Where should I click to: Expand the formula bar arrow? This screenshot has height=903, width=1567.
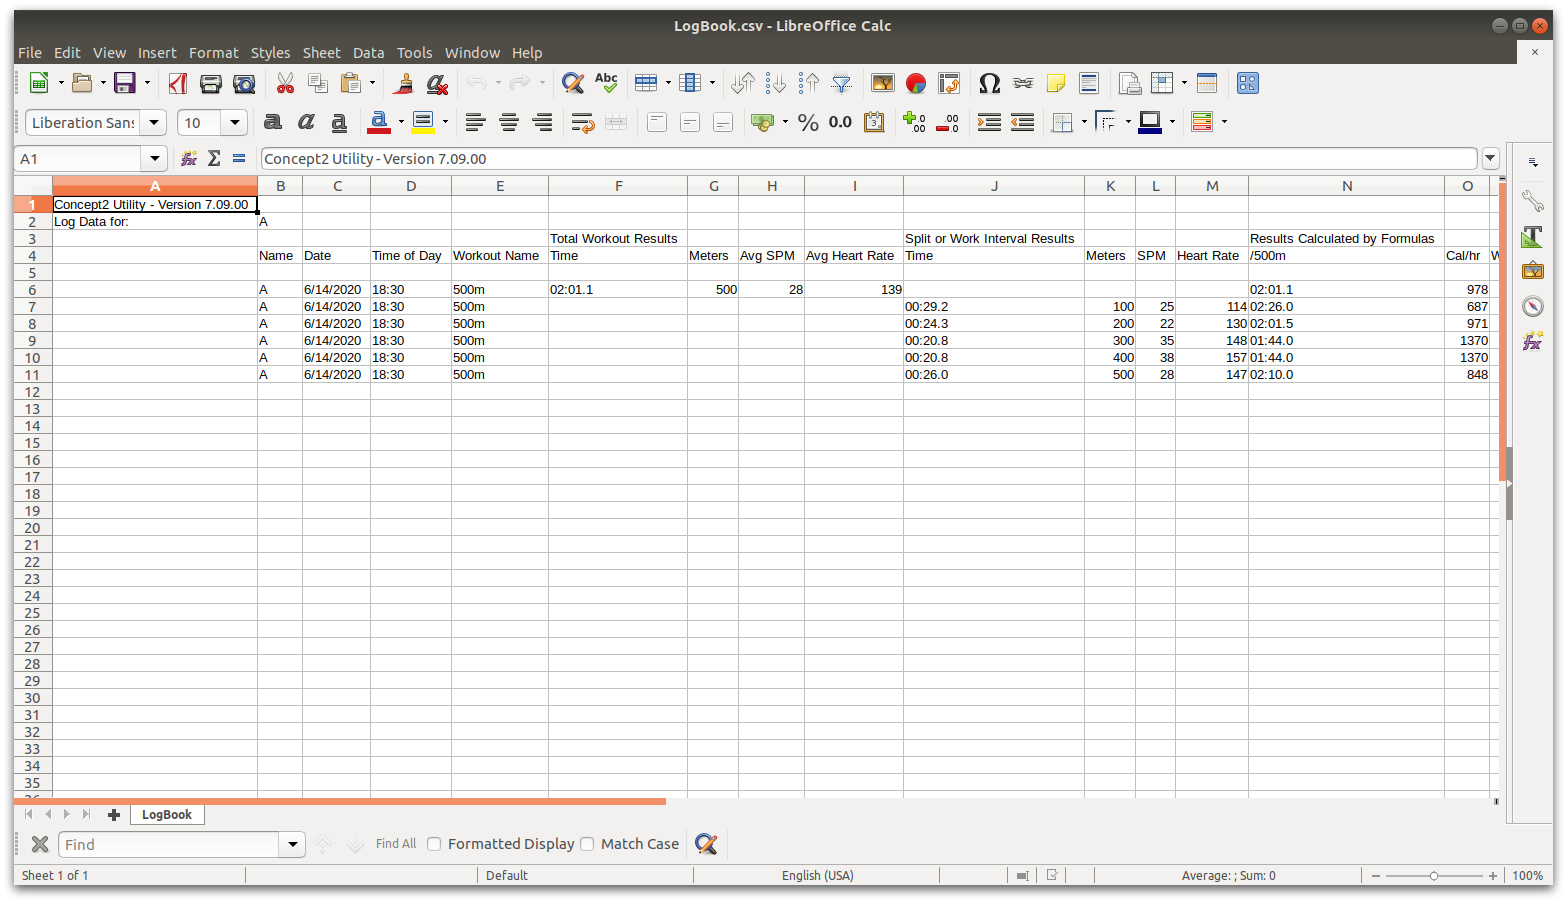(1490, 158)
